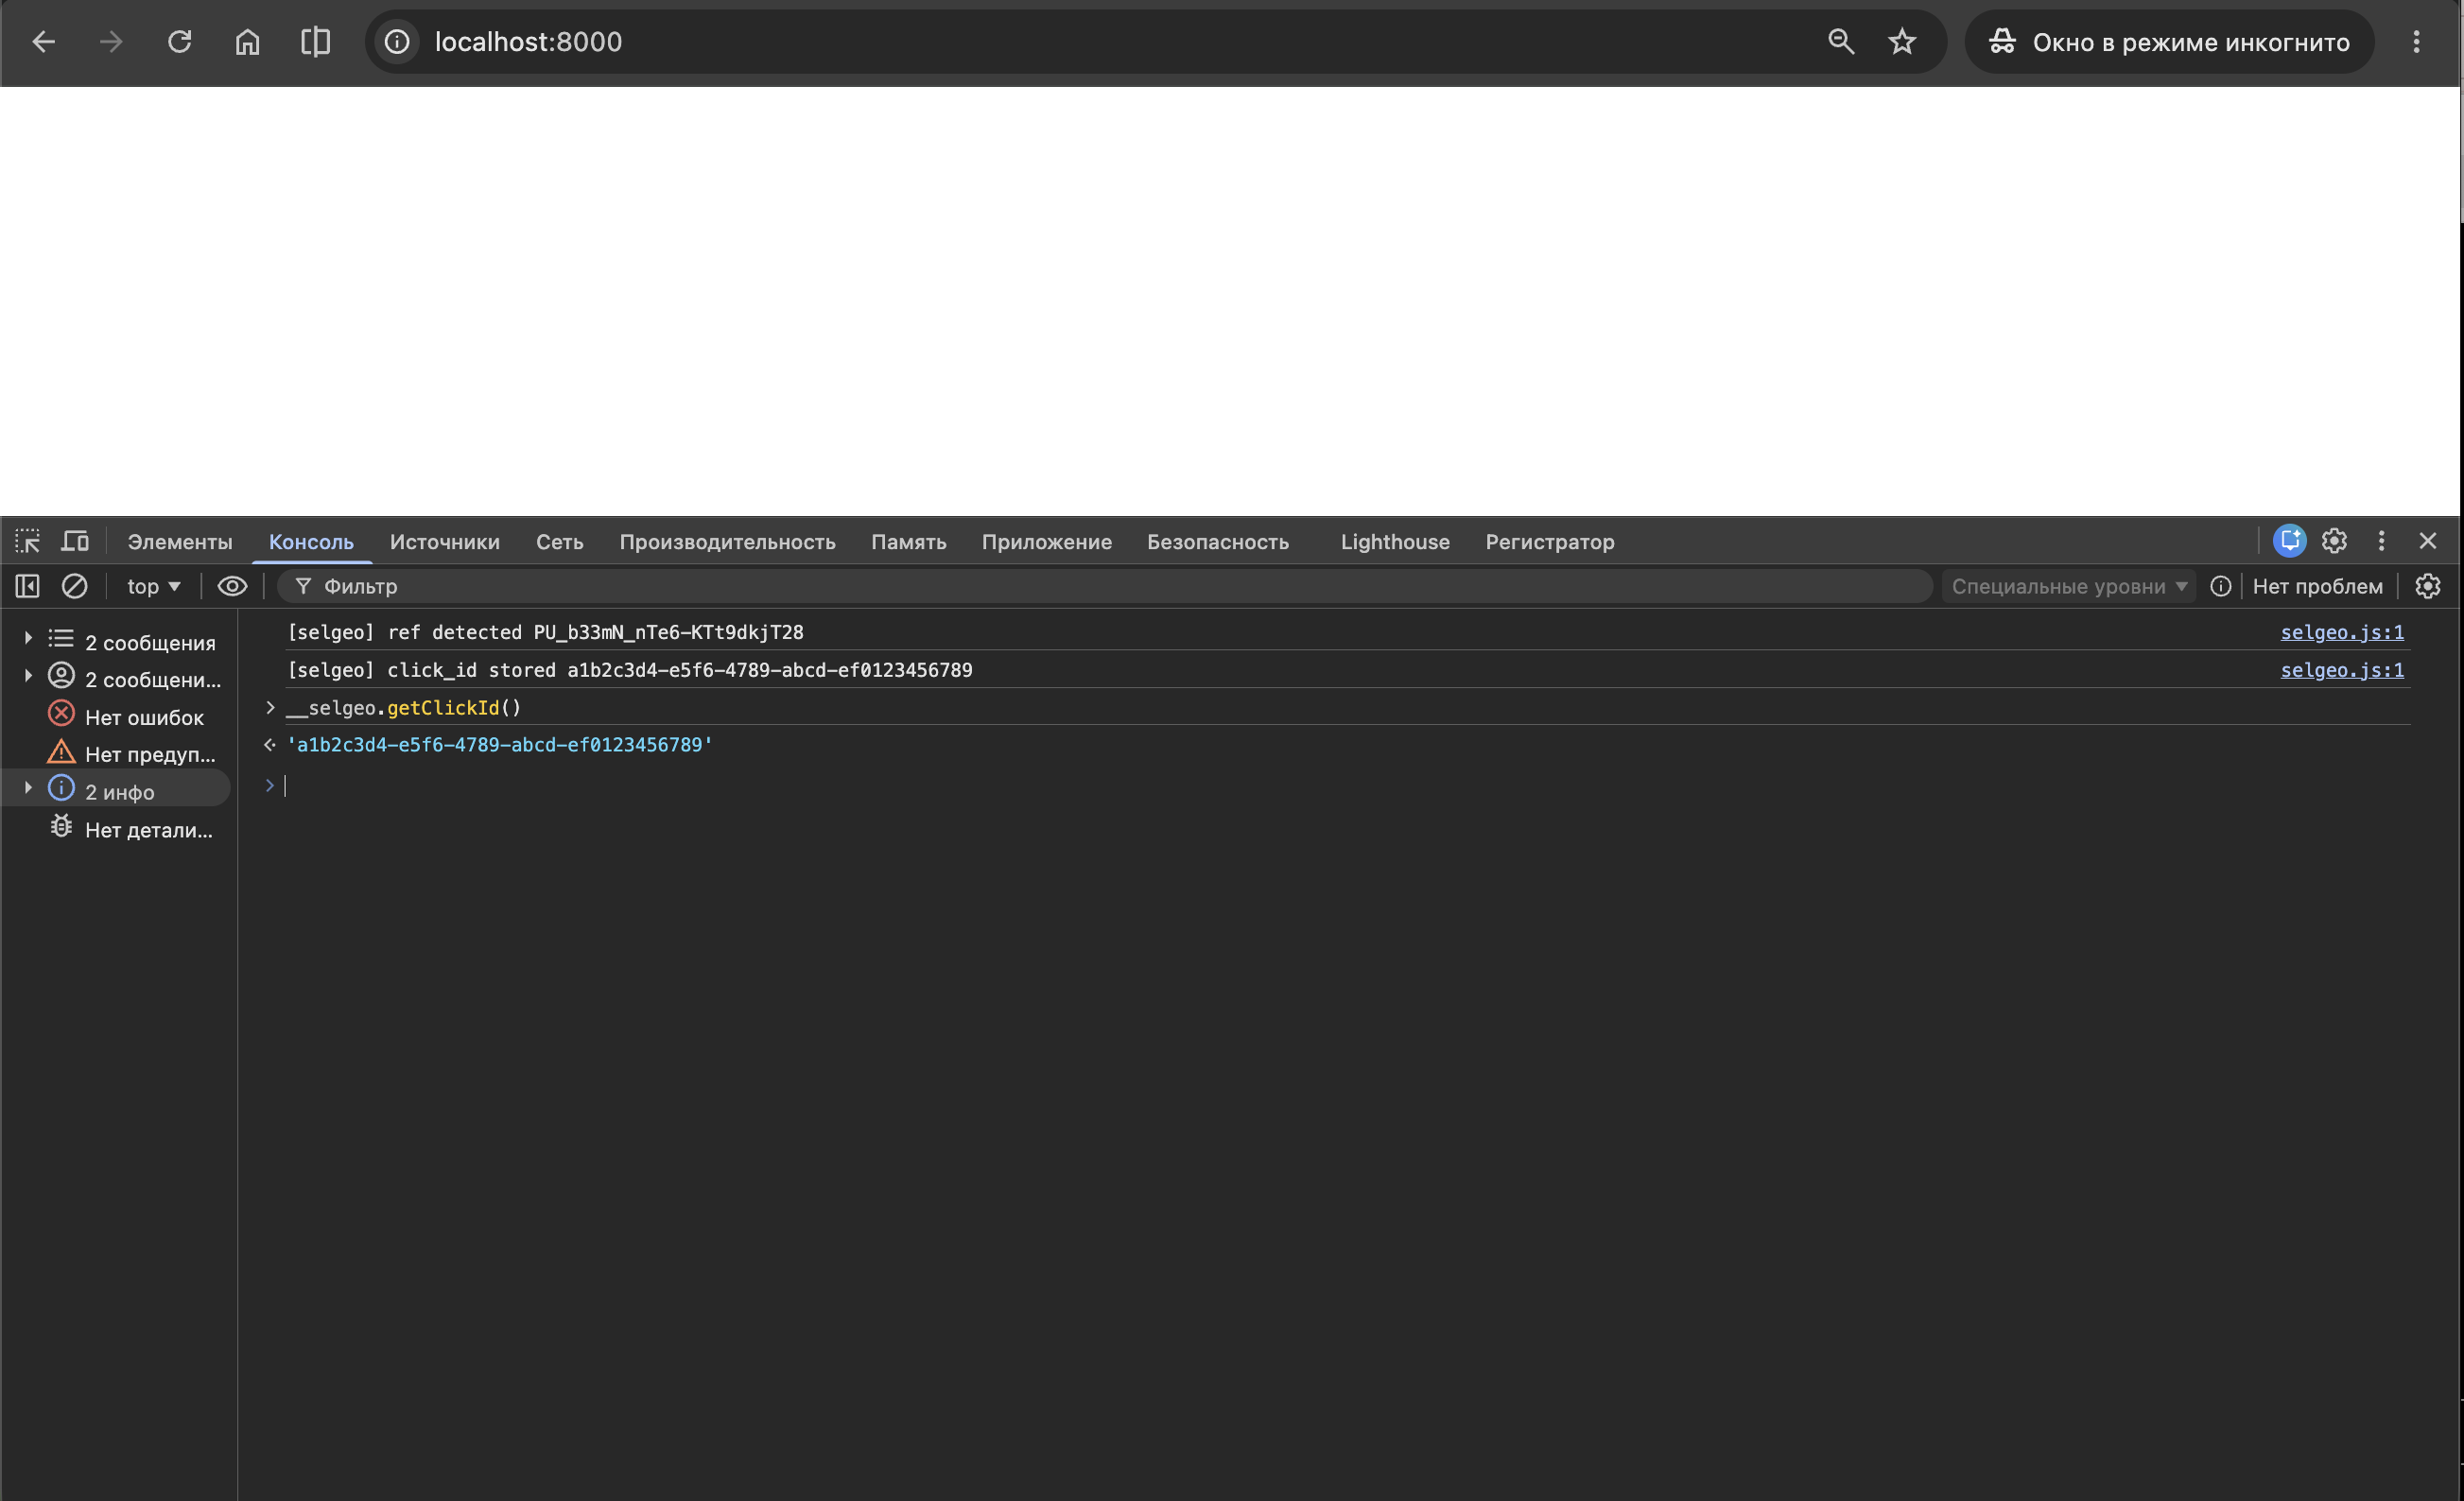The image size is (2464, 1501).
Task: Open the top JavaScript context dropdown
Action: tap(153, 586)
